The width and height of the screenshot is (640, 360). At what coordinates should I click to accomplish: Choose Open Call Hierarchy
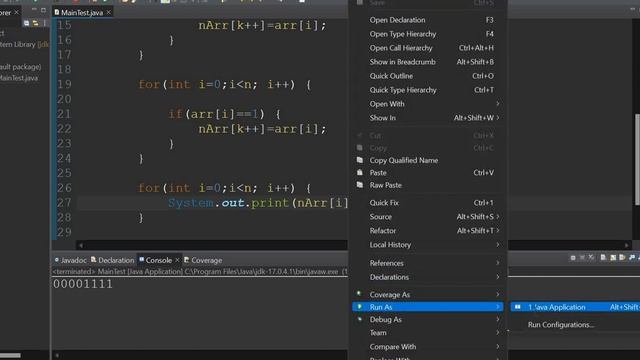click(x=428, y=48)
